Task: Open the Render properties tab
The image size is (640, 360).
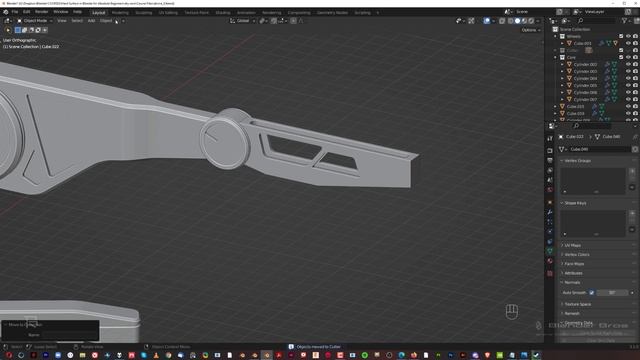Action: click(x=550, y=150)
